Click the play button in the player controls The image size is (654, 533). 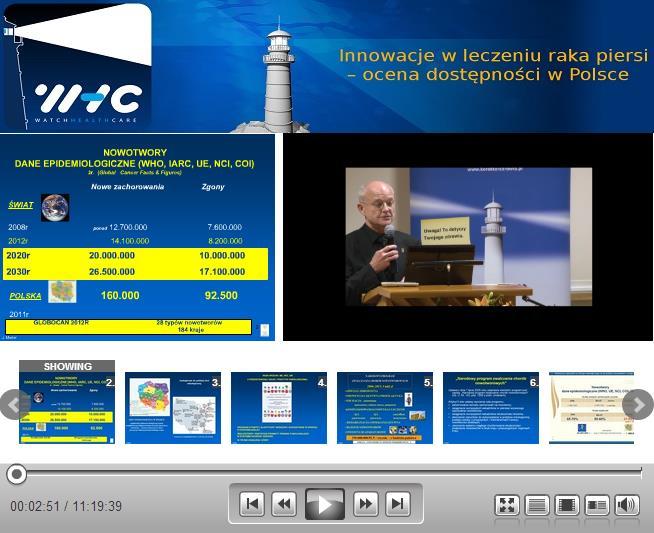coord(324,504)
